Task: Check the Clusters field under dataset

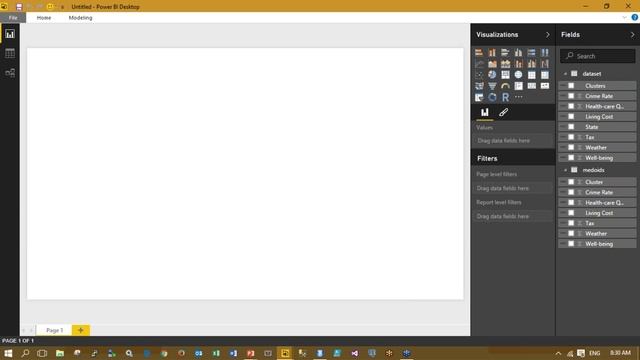Action: click(571, 86)
